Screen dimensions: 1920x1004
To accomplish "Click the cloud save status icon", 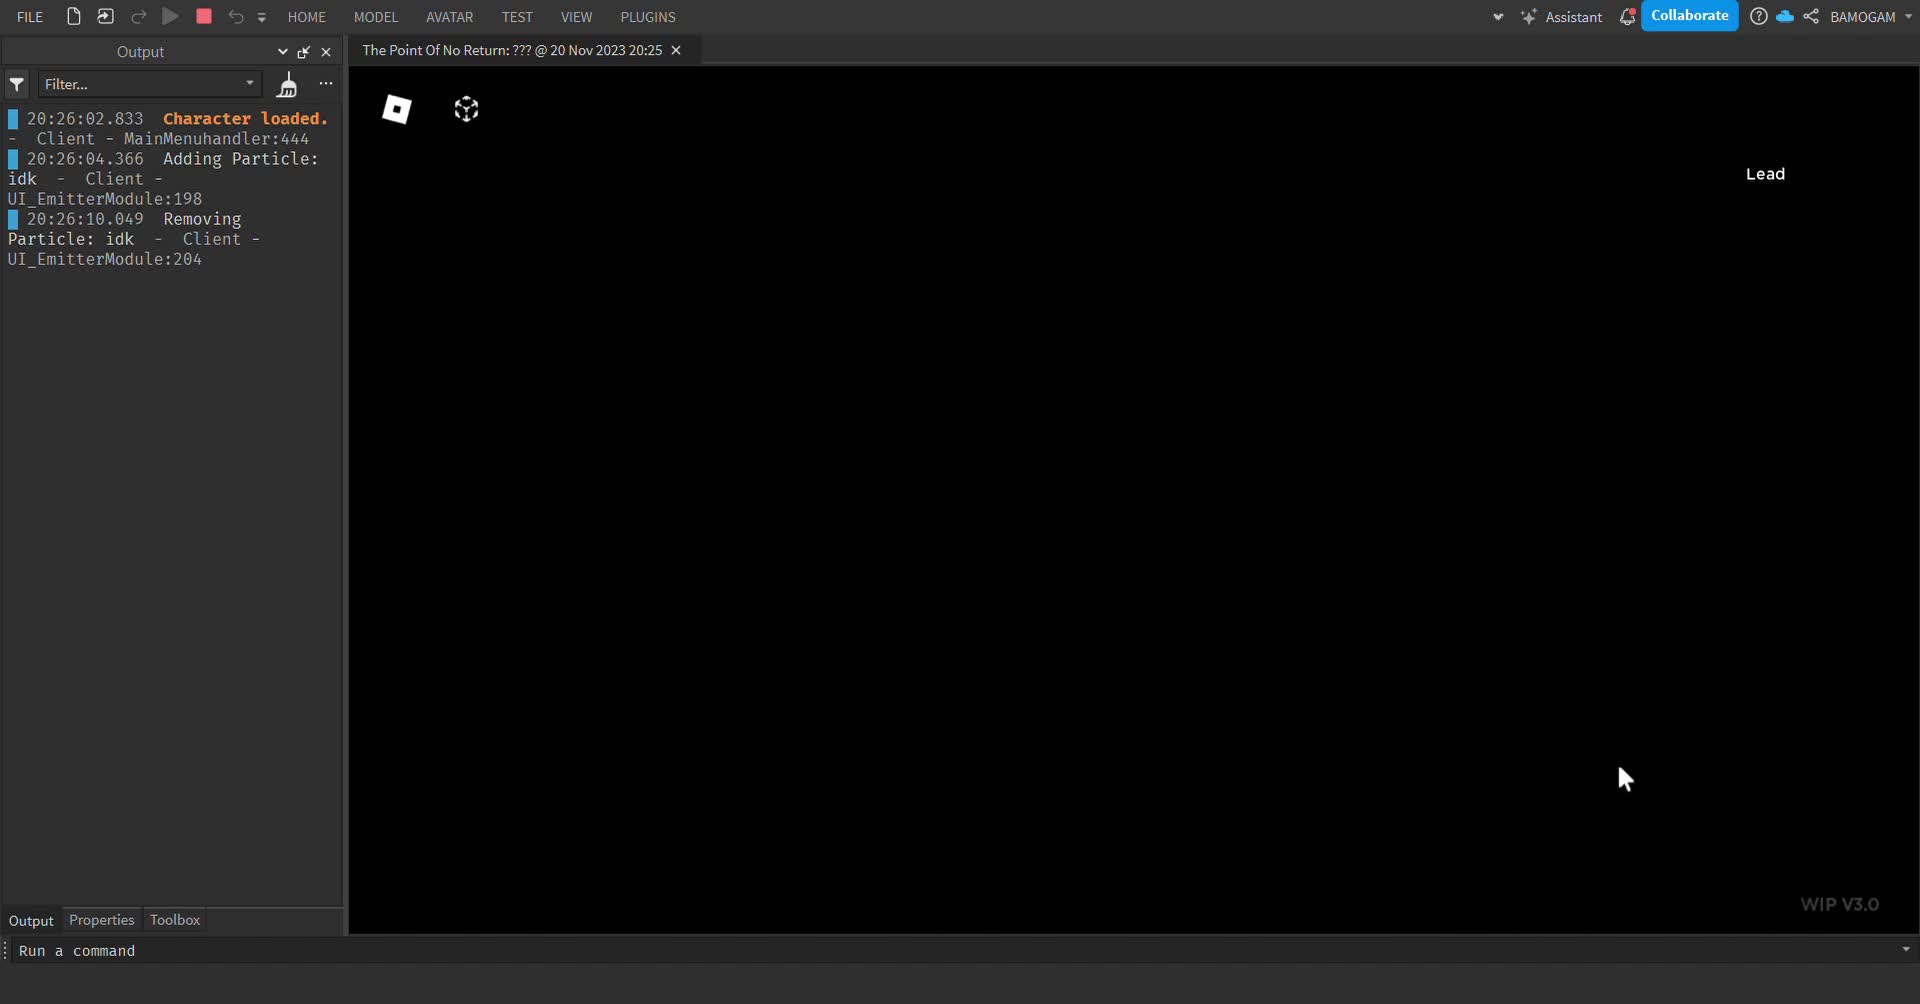I will [1785, 17].
